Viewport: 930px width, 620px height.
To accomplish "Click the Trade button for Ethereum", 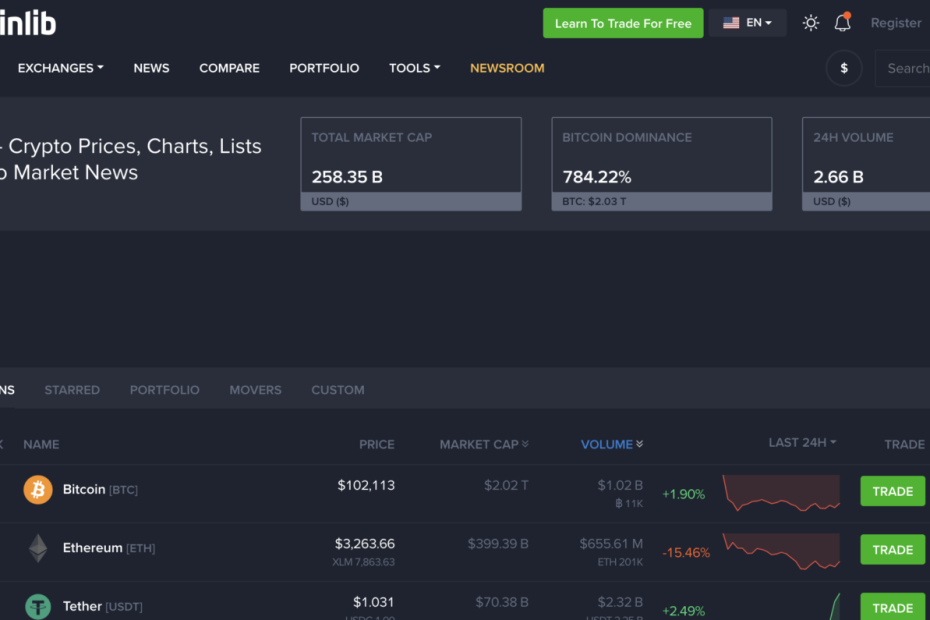I will pos(893,549).
